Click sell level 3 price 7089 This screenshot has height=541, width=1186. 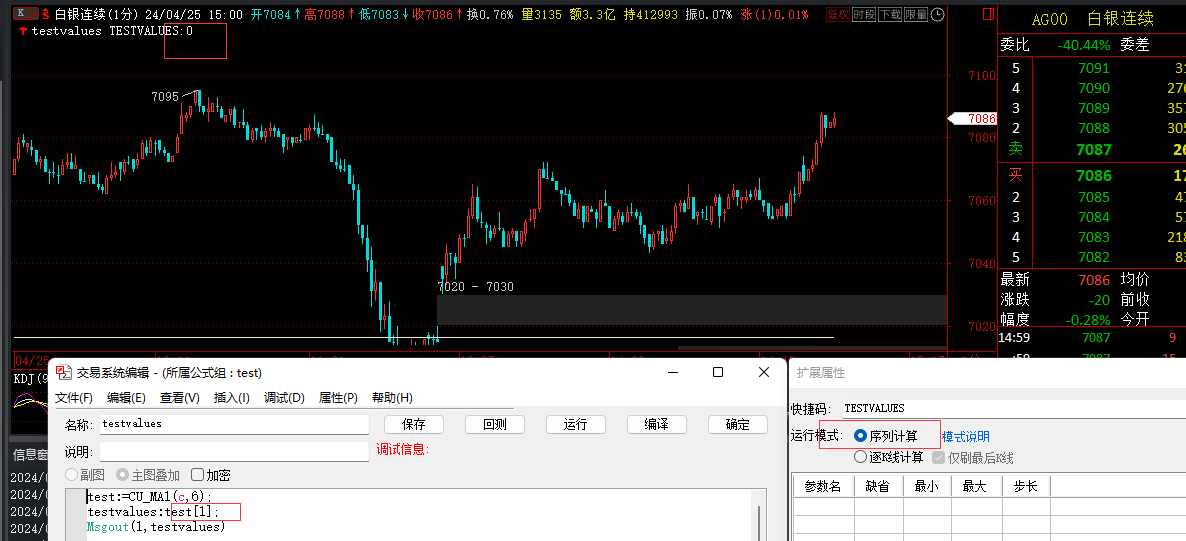pos(1093,108)
